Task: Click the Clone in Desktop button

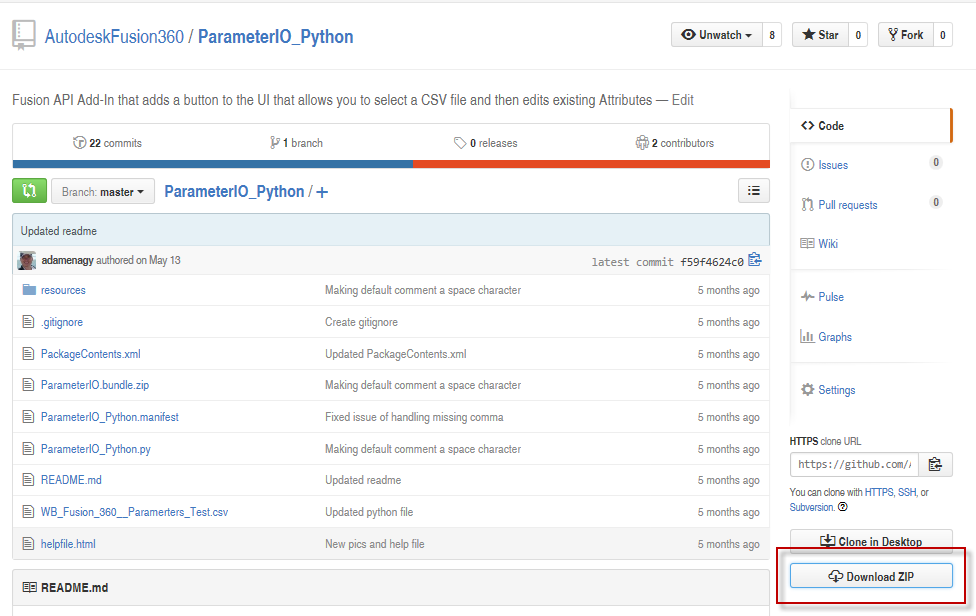Action: coord(870,541)
